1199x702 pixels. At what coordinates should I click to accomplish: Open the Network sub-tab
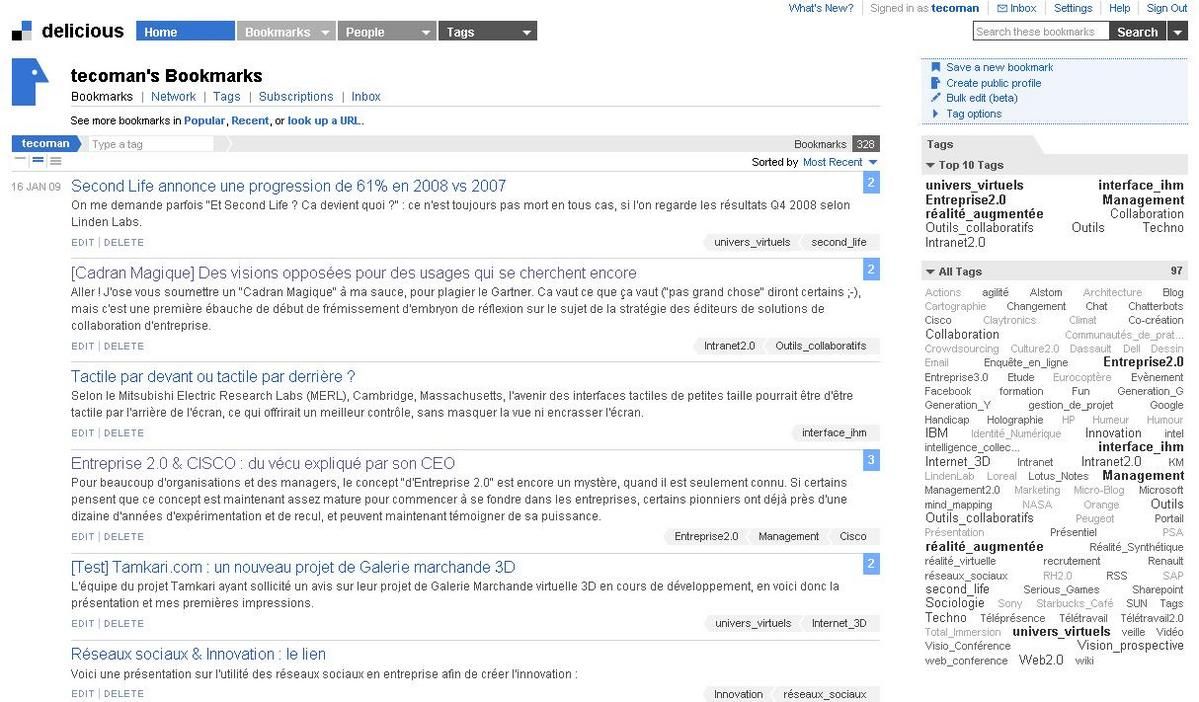click(x=174, y=96)
